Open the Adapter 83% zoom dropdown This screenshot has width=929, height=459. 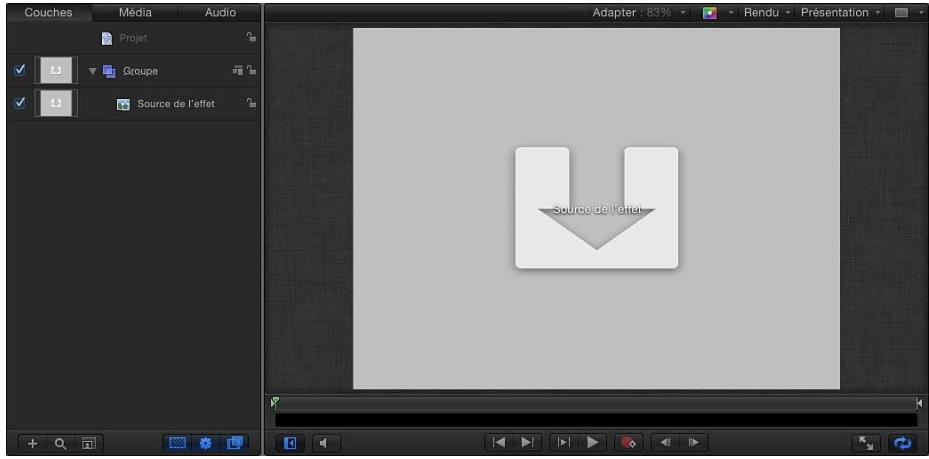[x=639, y=12]
